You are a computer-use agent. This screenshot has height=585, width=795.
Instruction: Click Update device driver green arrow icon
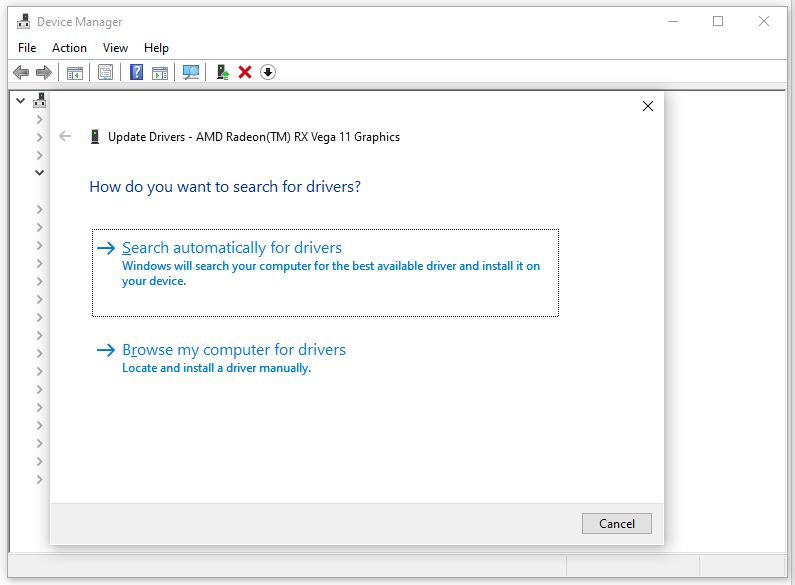223,72
